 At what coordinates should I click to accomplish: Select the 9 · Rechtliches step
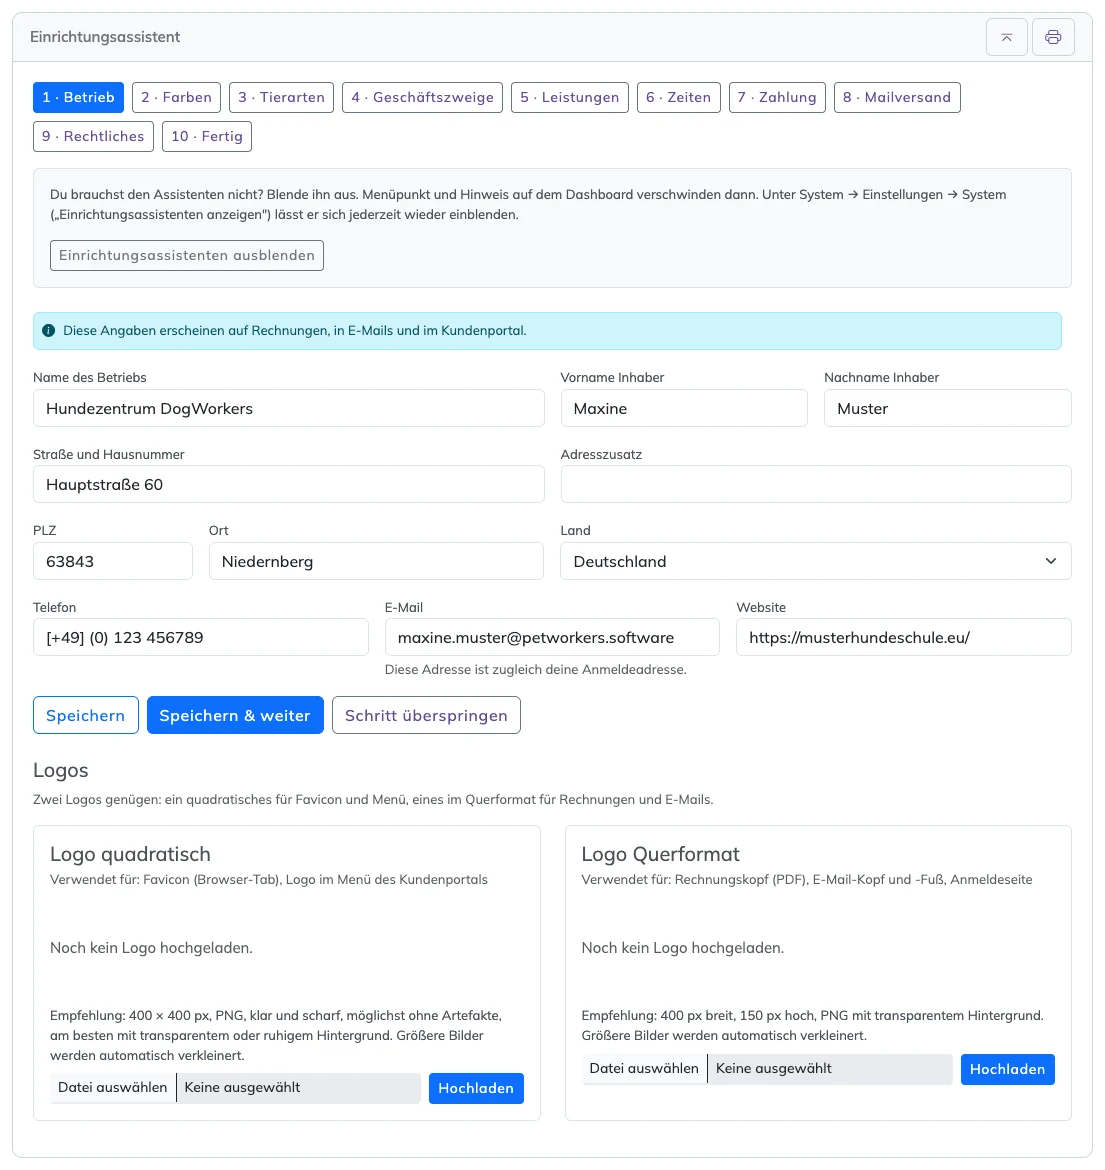pyautogui.click(x=93, y=137)
